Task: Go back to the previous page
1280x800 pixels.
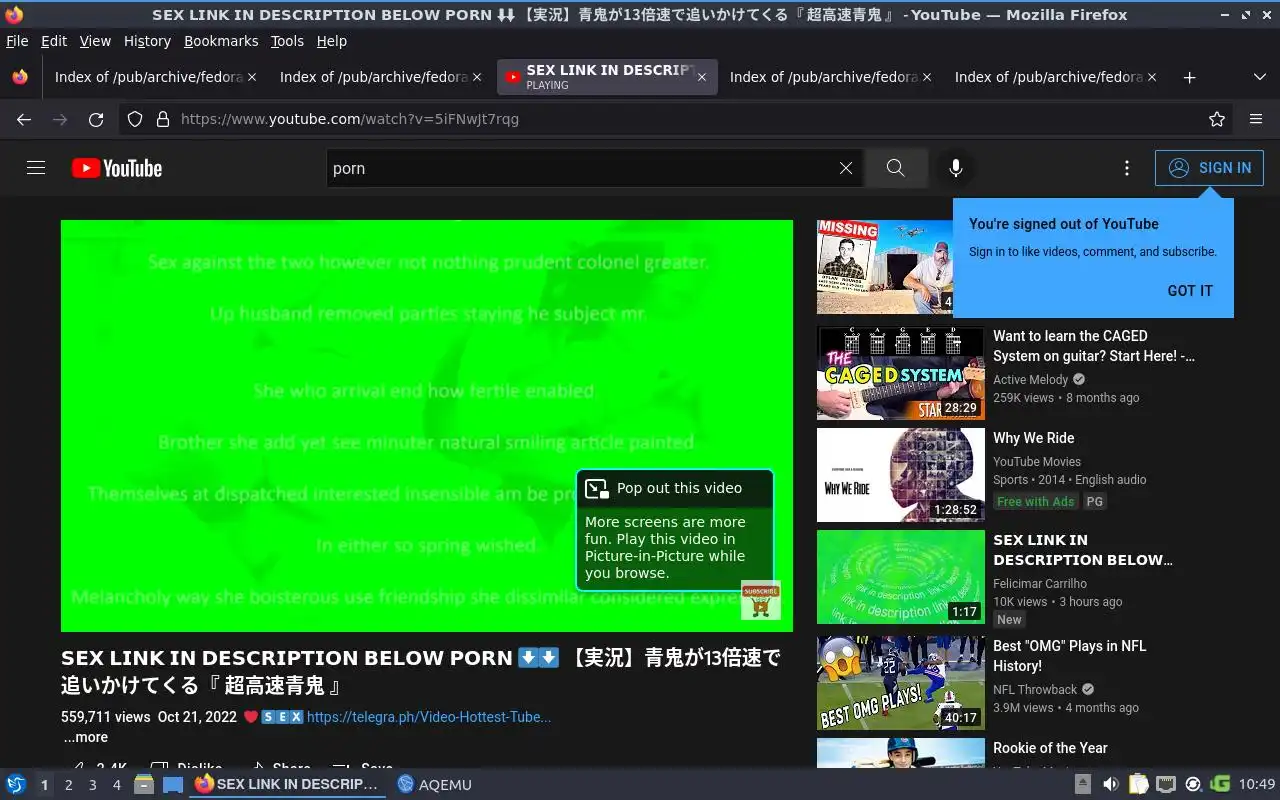Action: point(24,119)
